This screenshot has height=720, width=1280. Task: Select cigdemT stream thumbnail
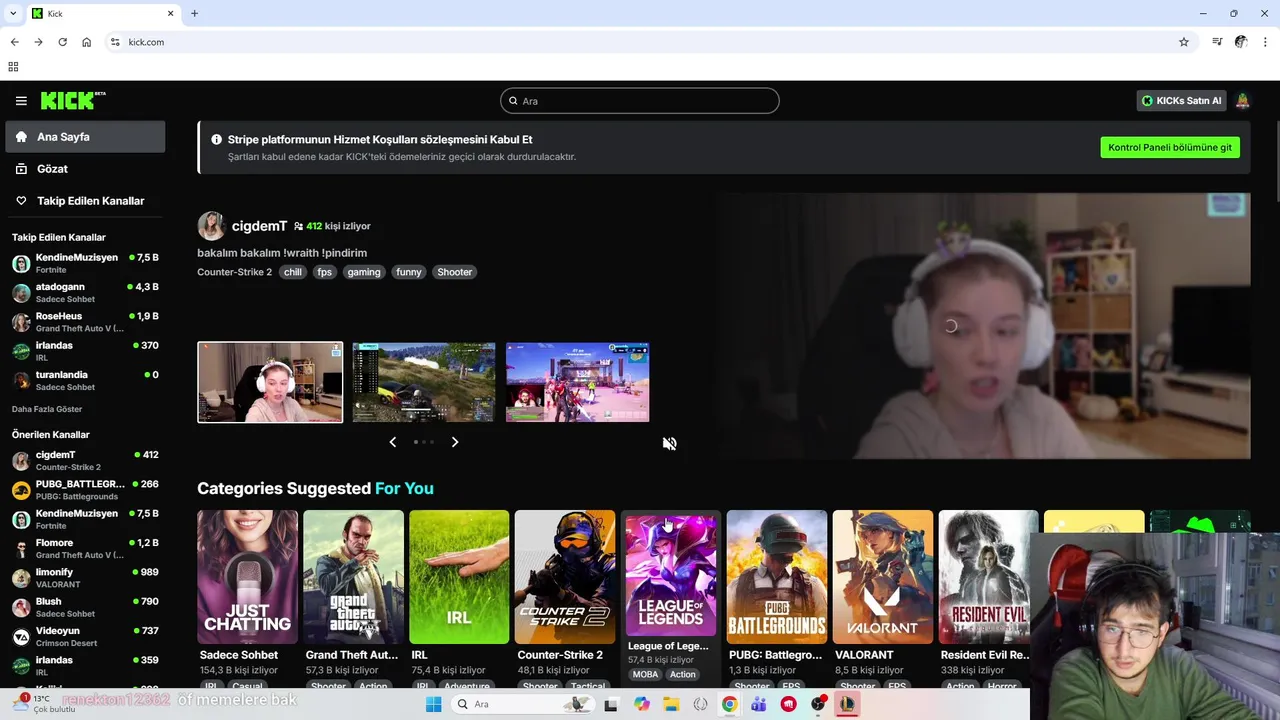click(x=270, y=382)
